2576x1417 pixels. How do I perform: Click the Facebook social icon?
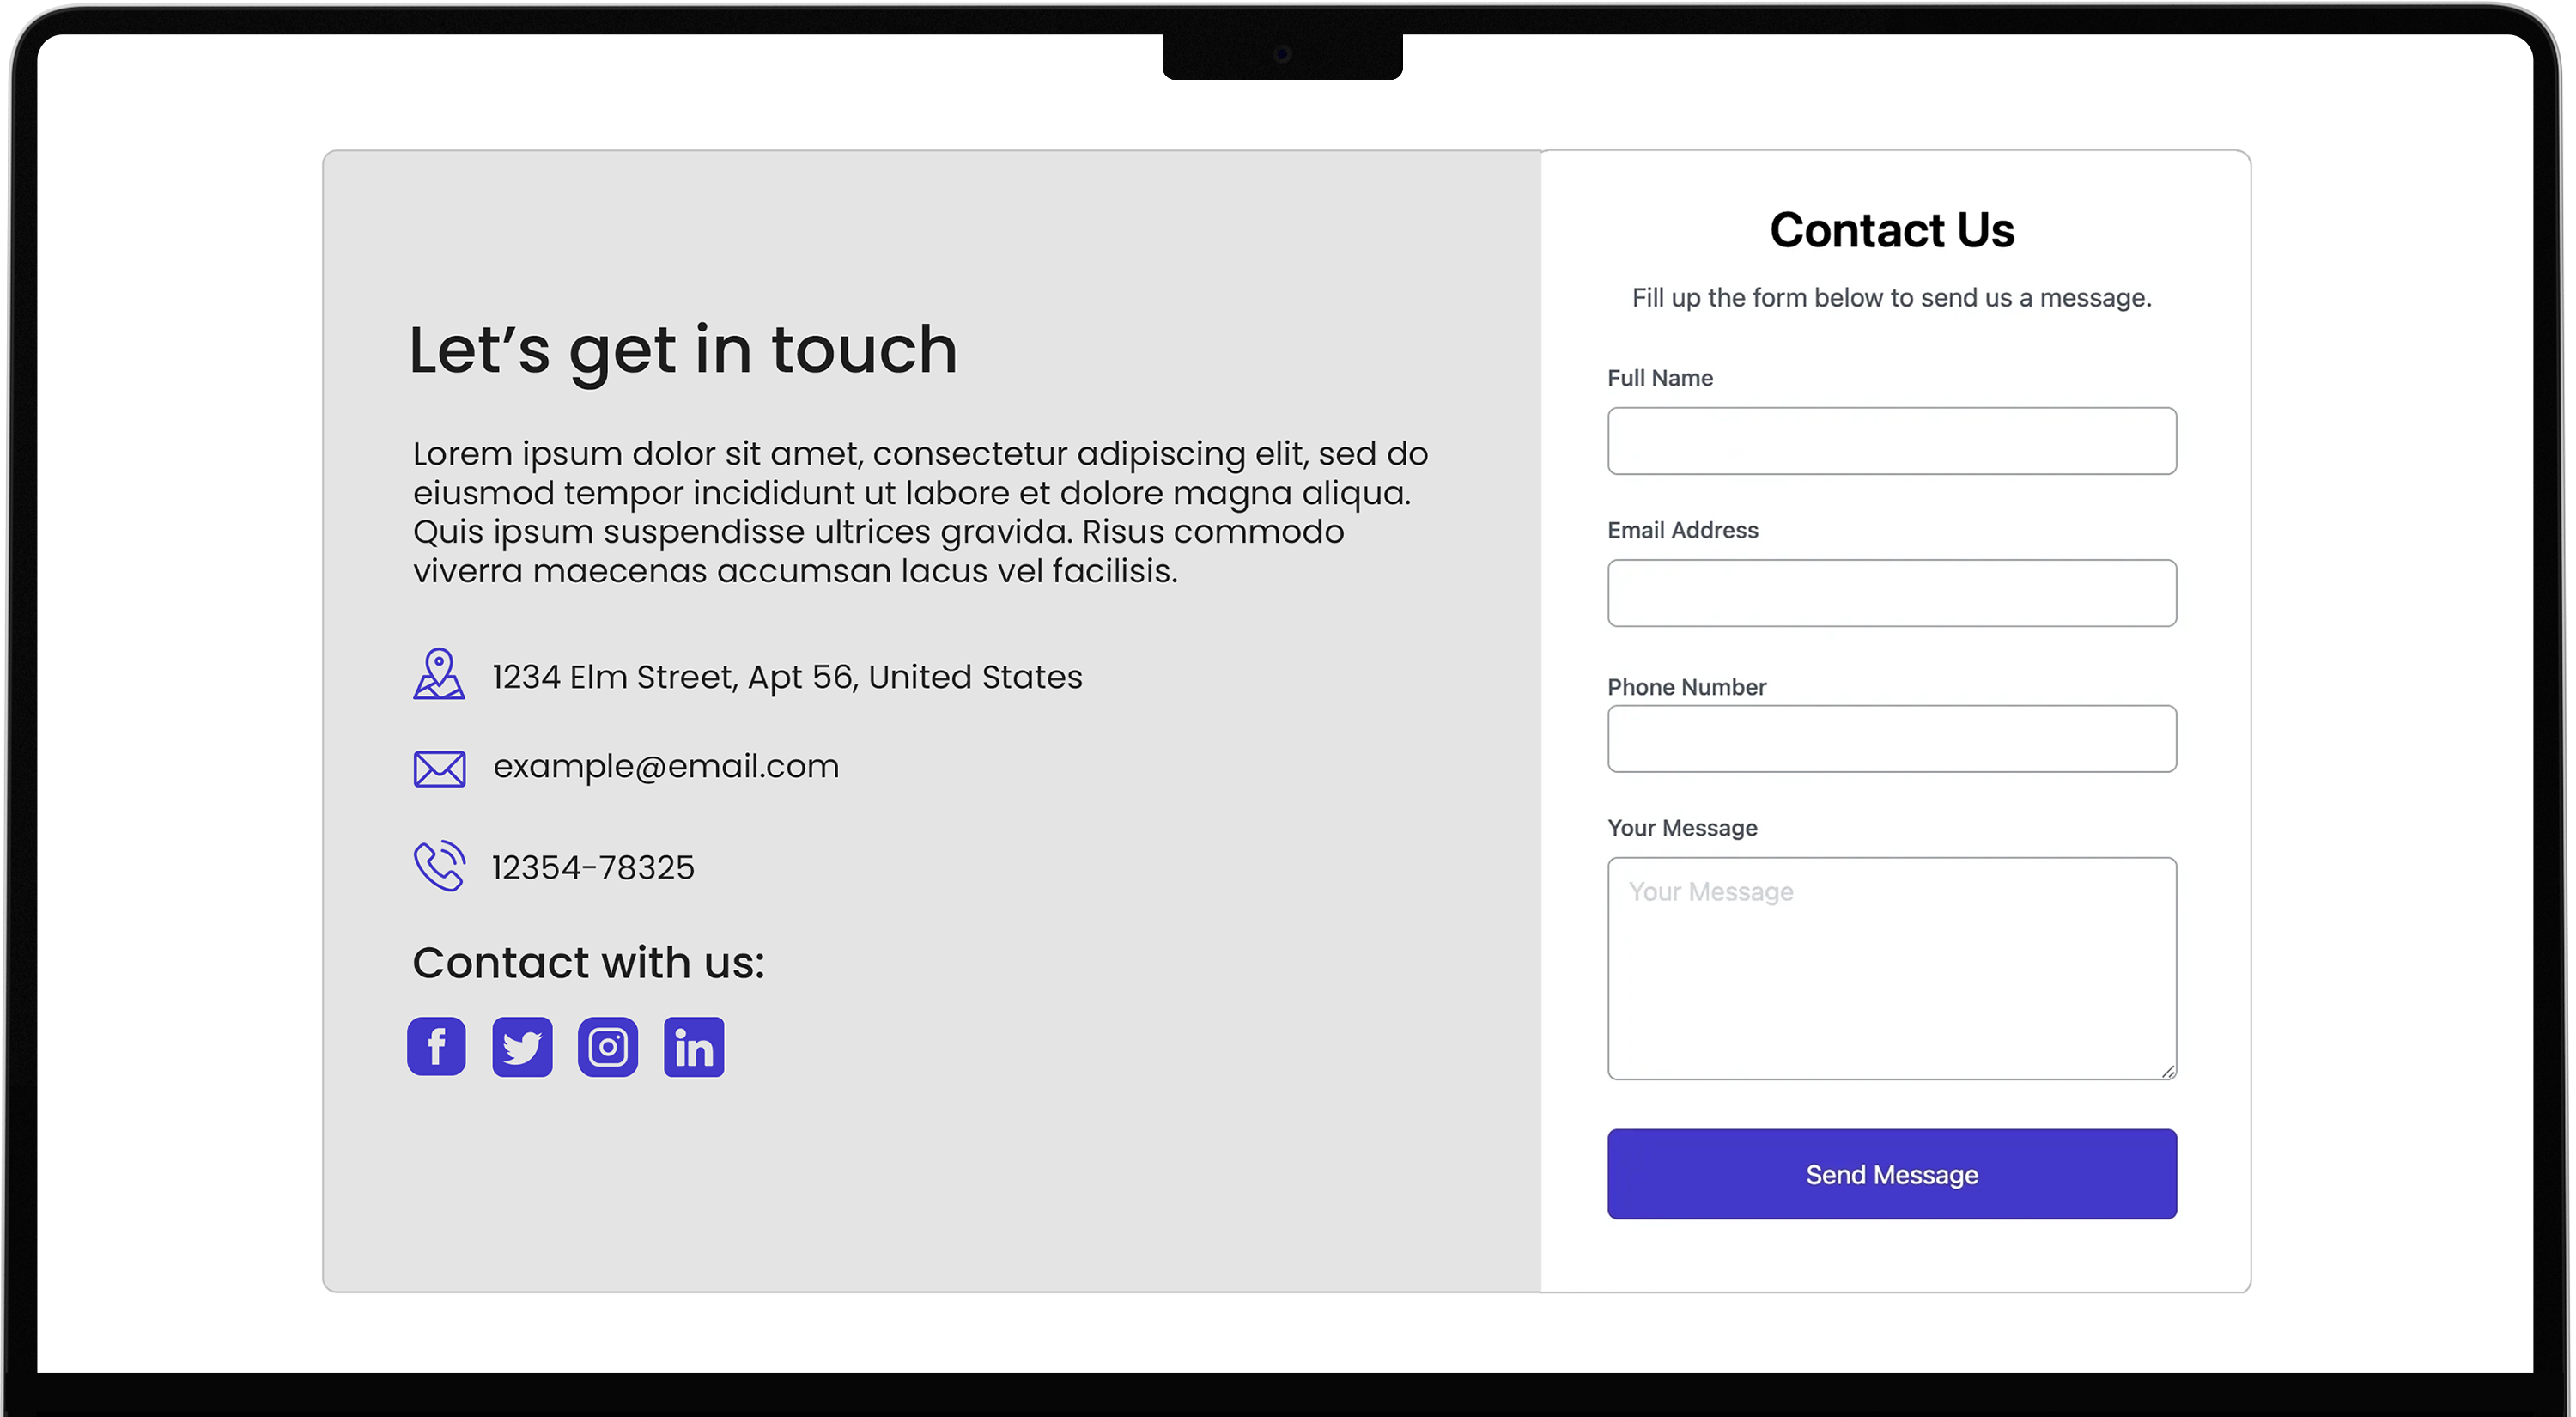[436, 1046]
